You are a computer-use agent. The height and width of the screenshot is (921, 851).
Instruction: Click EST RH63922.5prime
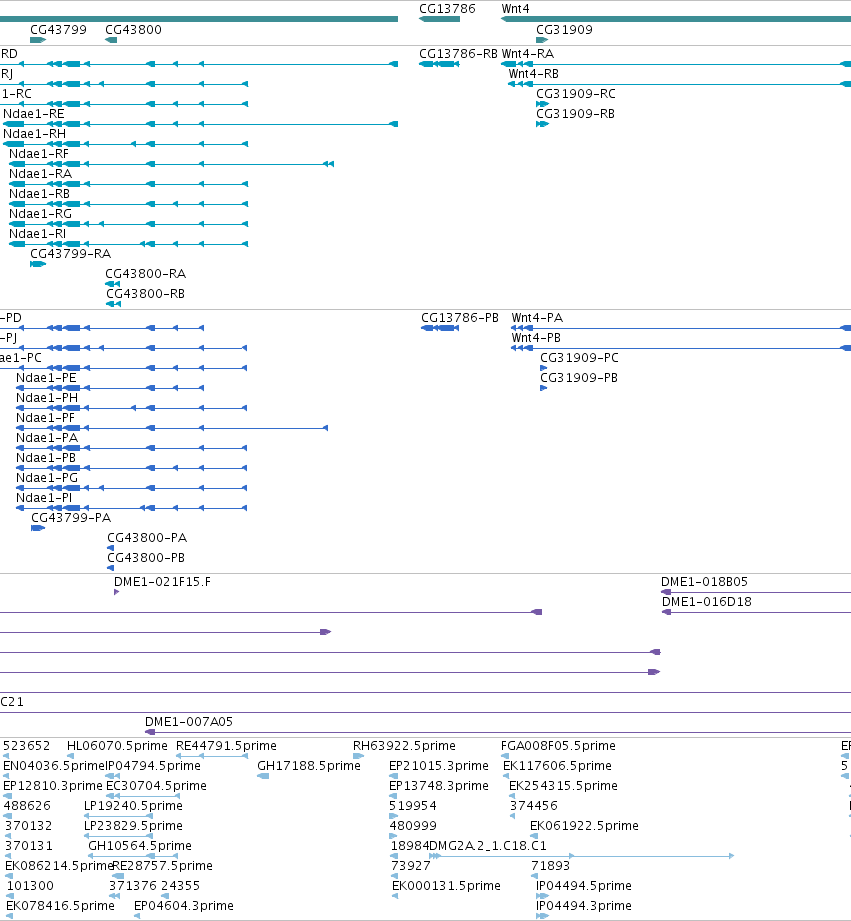[x=404, y=745]
